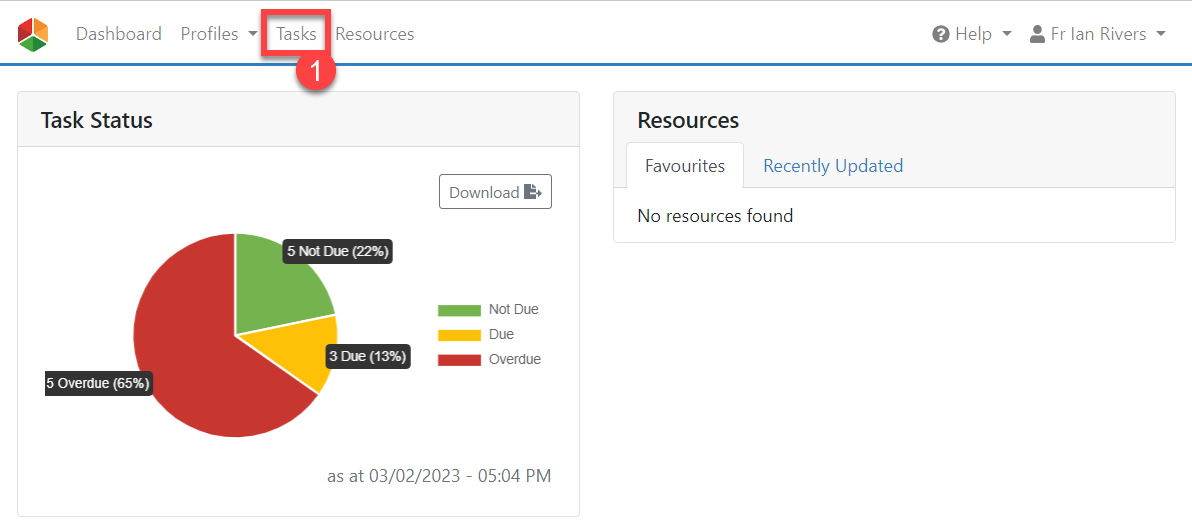Toggle the green Not Due legend swatch
The image size is (1192, 528).
tap(459, 310)
